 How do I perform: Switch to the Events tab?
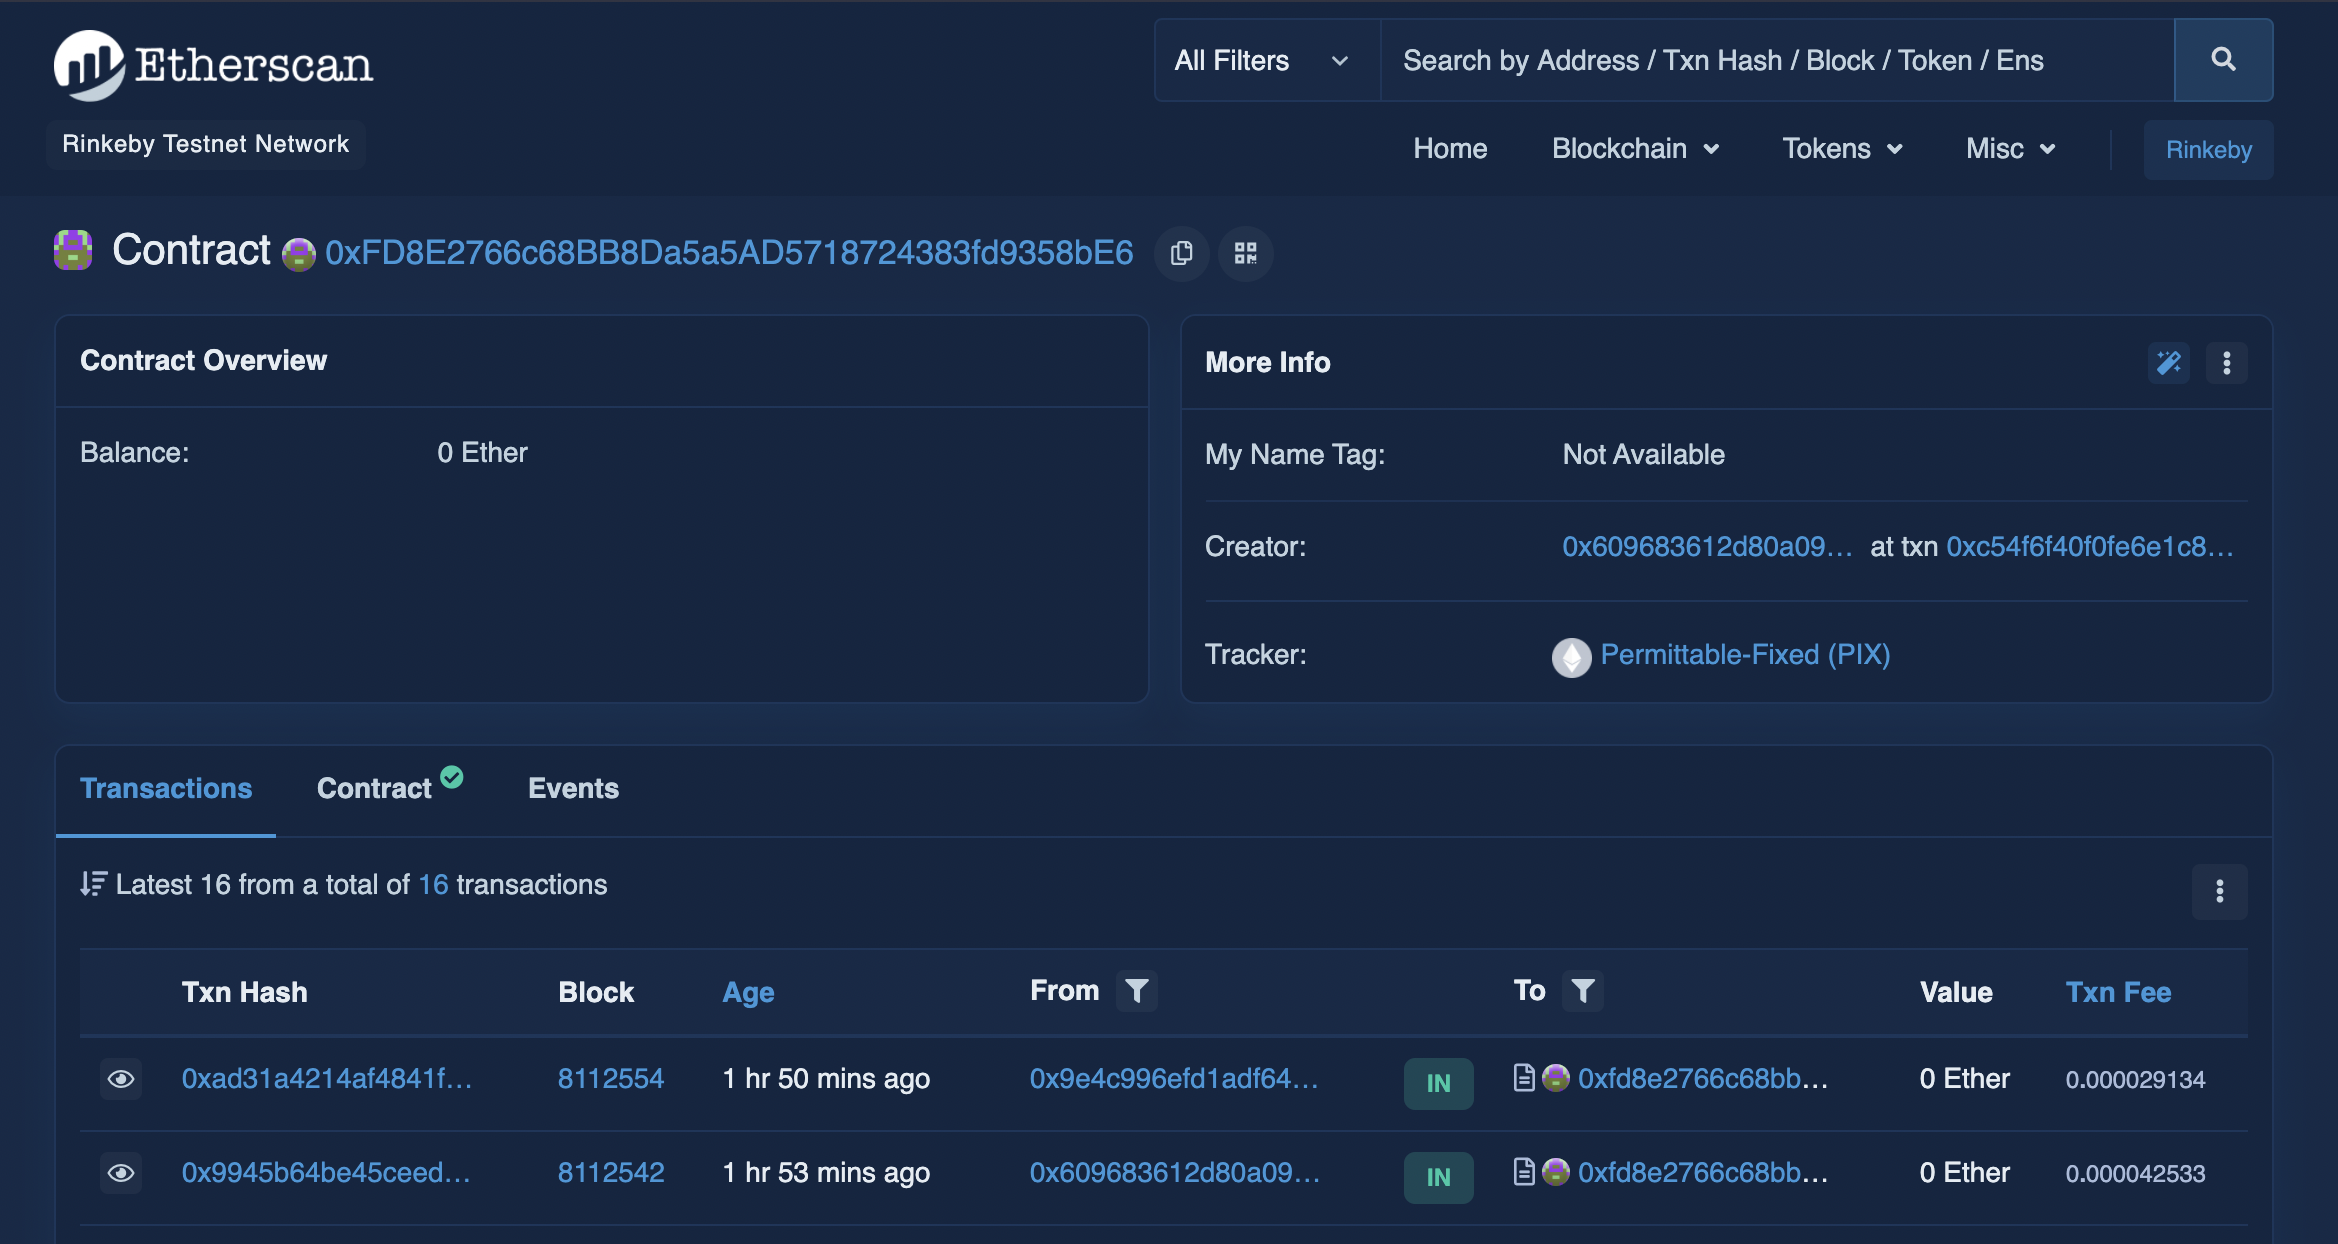tap(573, 788)
